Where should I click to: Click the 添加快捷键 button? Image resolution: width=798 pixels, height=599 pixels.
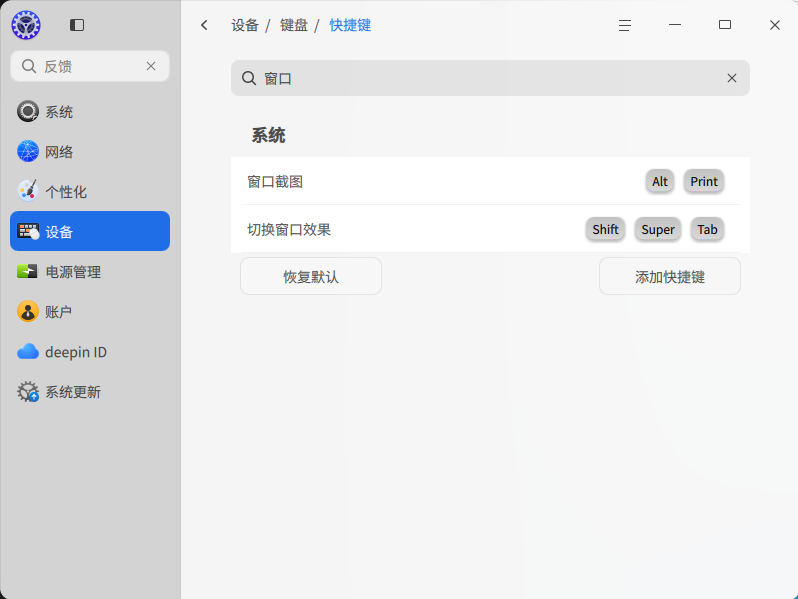(x=670, y=276)
